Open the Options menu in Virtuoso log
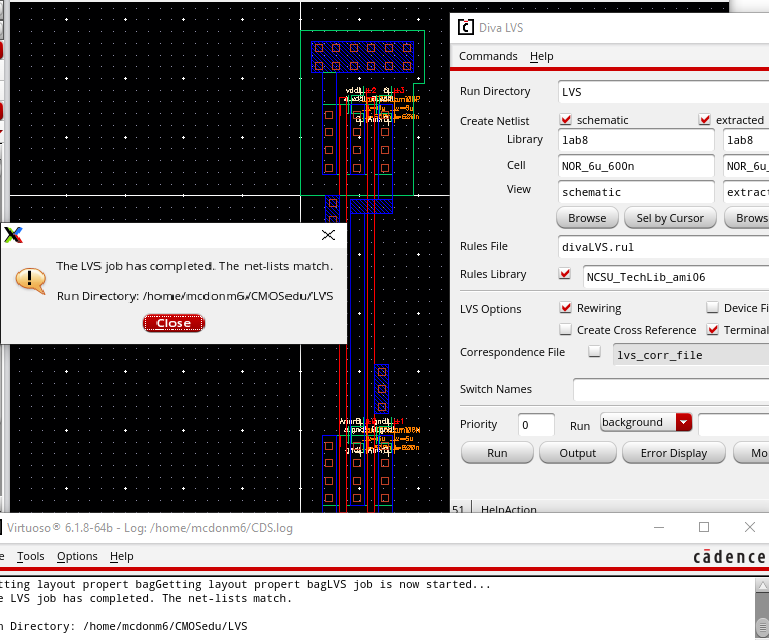Image resolution: width=769 pixels, height=640 pixels. pyautogui.click(x=77, y=556)
